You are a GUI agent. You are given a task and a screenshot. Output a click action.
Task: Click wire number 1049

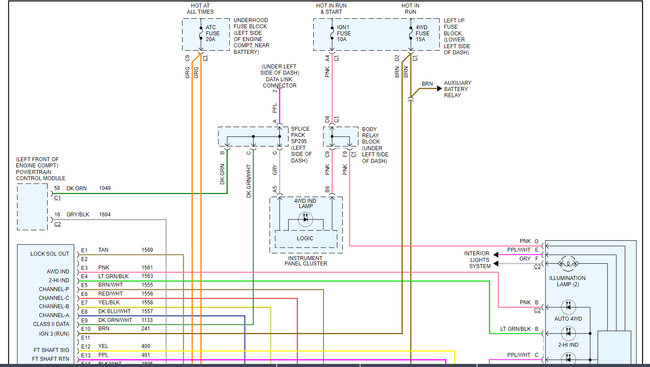105,188
